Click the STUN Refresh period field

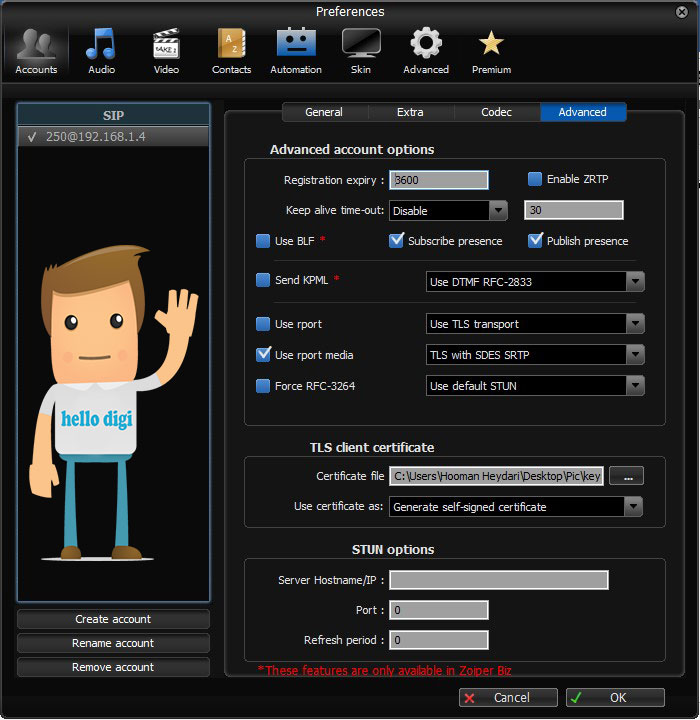click(439, 640)
